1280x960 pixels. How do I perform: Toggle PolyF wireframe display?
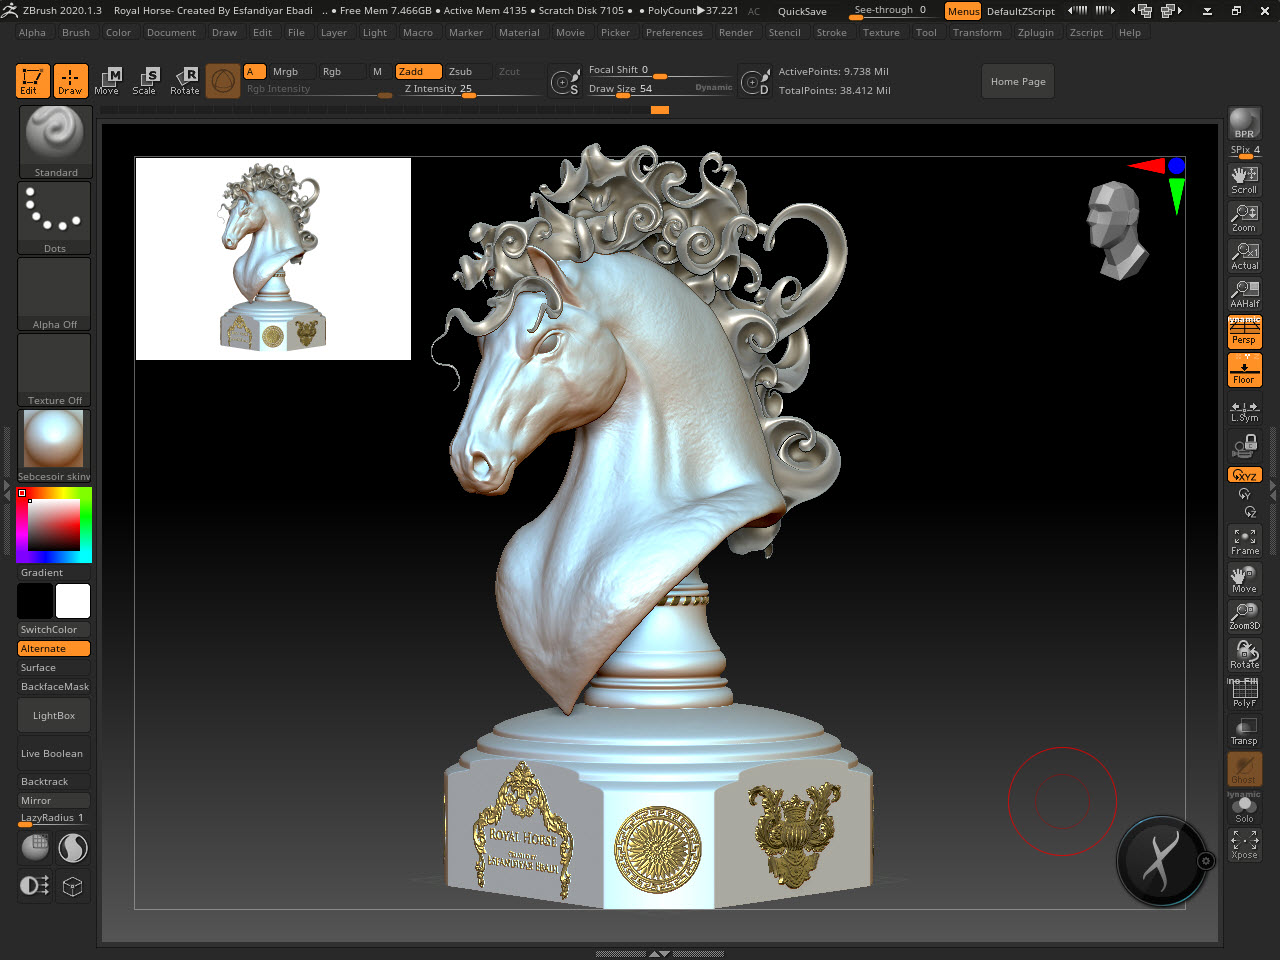click(1244, 692)
